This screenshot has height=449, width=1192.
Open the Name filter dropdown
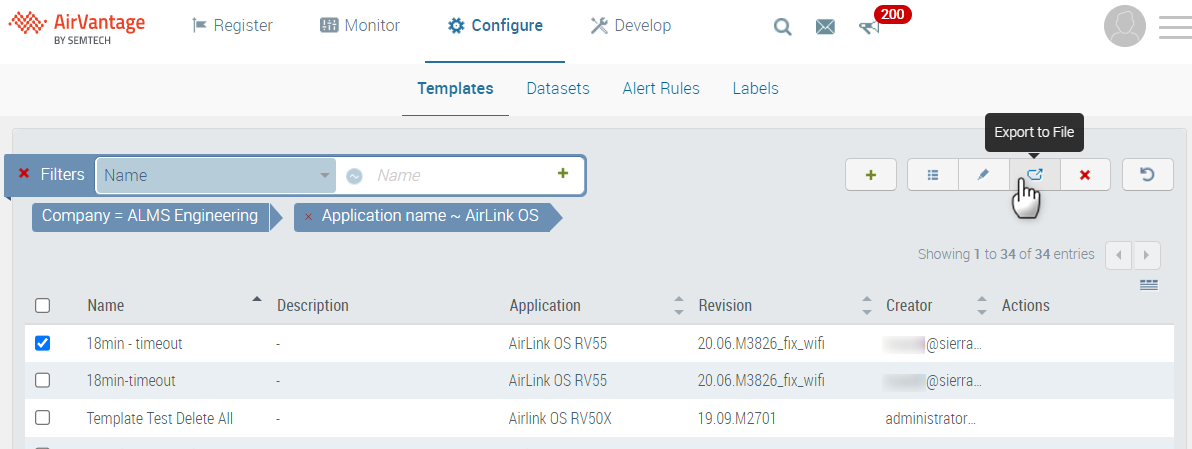[216, 176]
